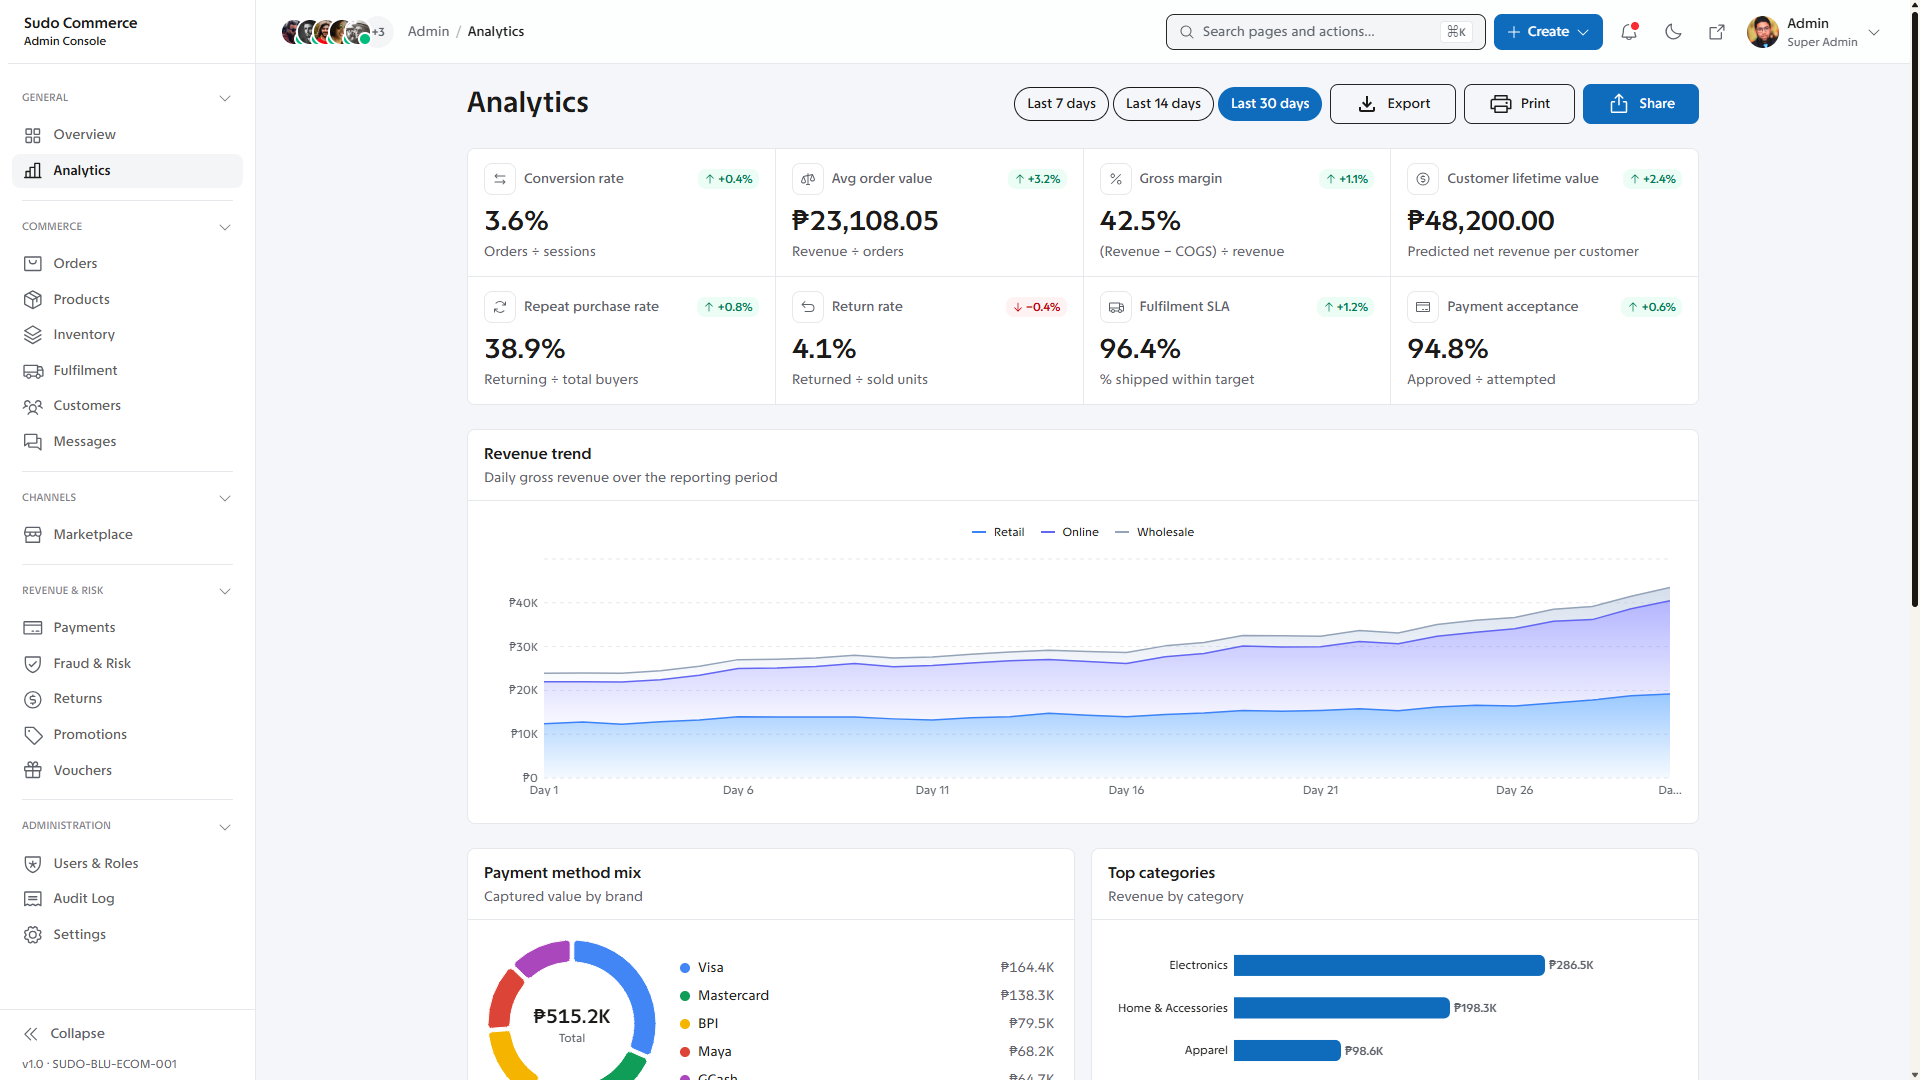Share the analytics dashboard
Viewport: 1920px width, 1080px height.
click(1641, 104)
